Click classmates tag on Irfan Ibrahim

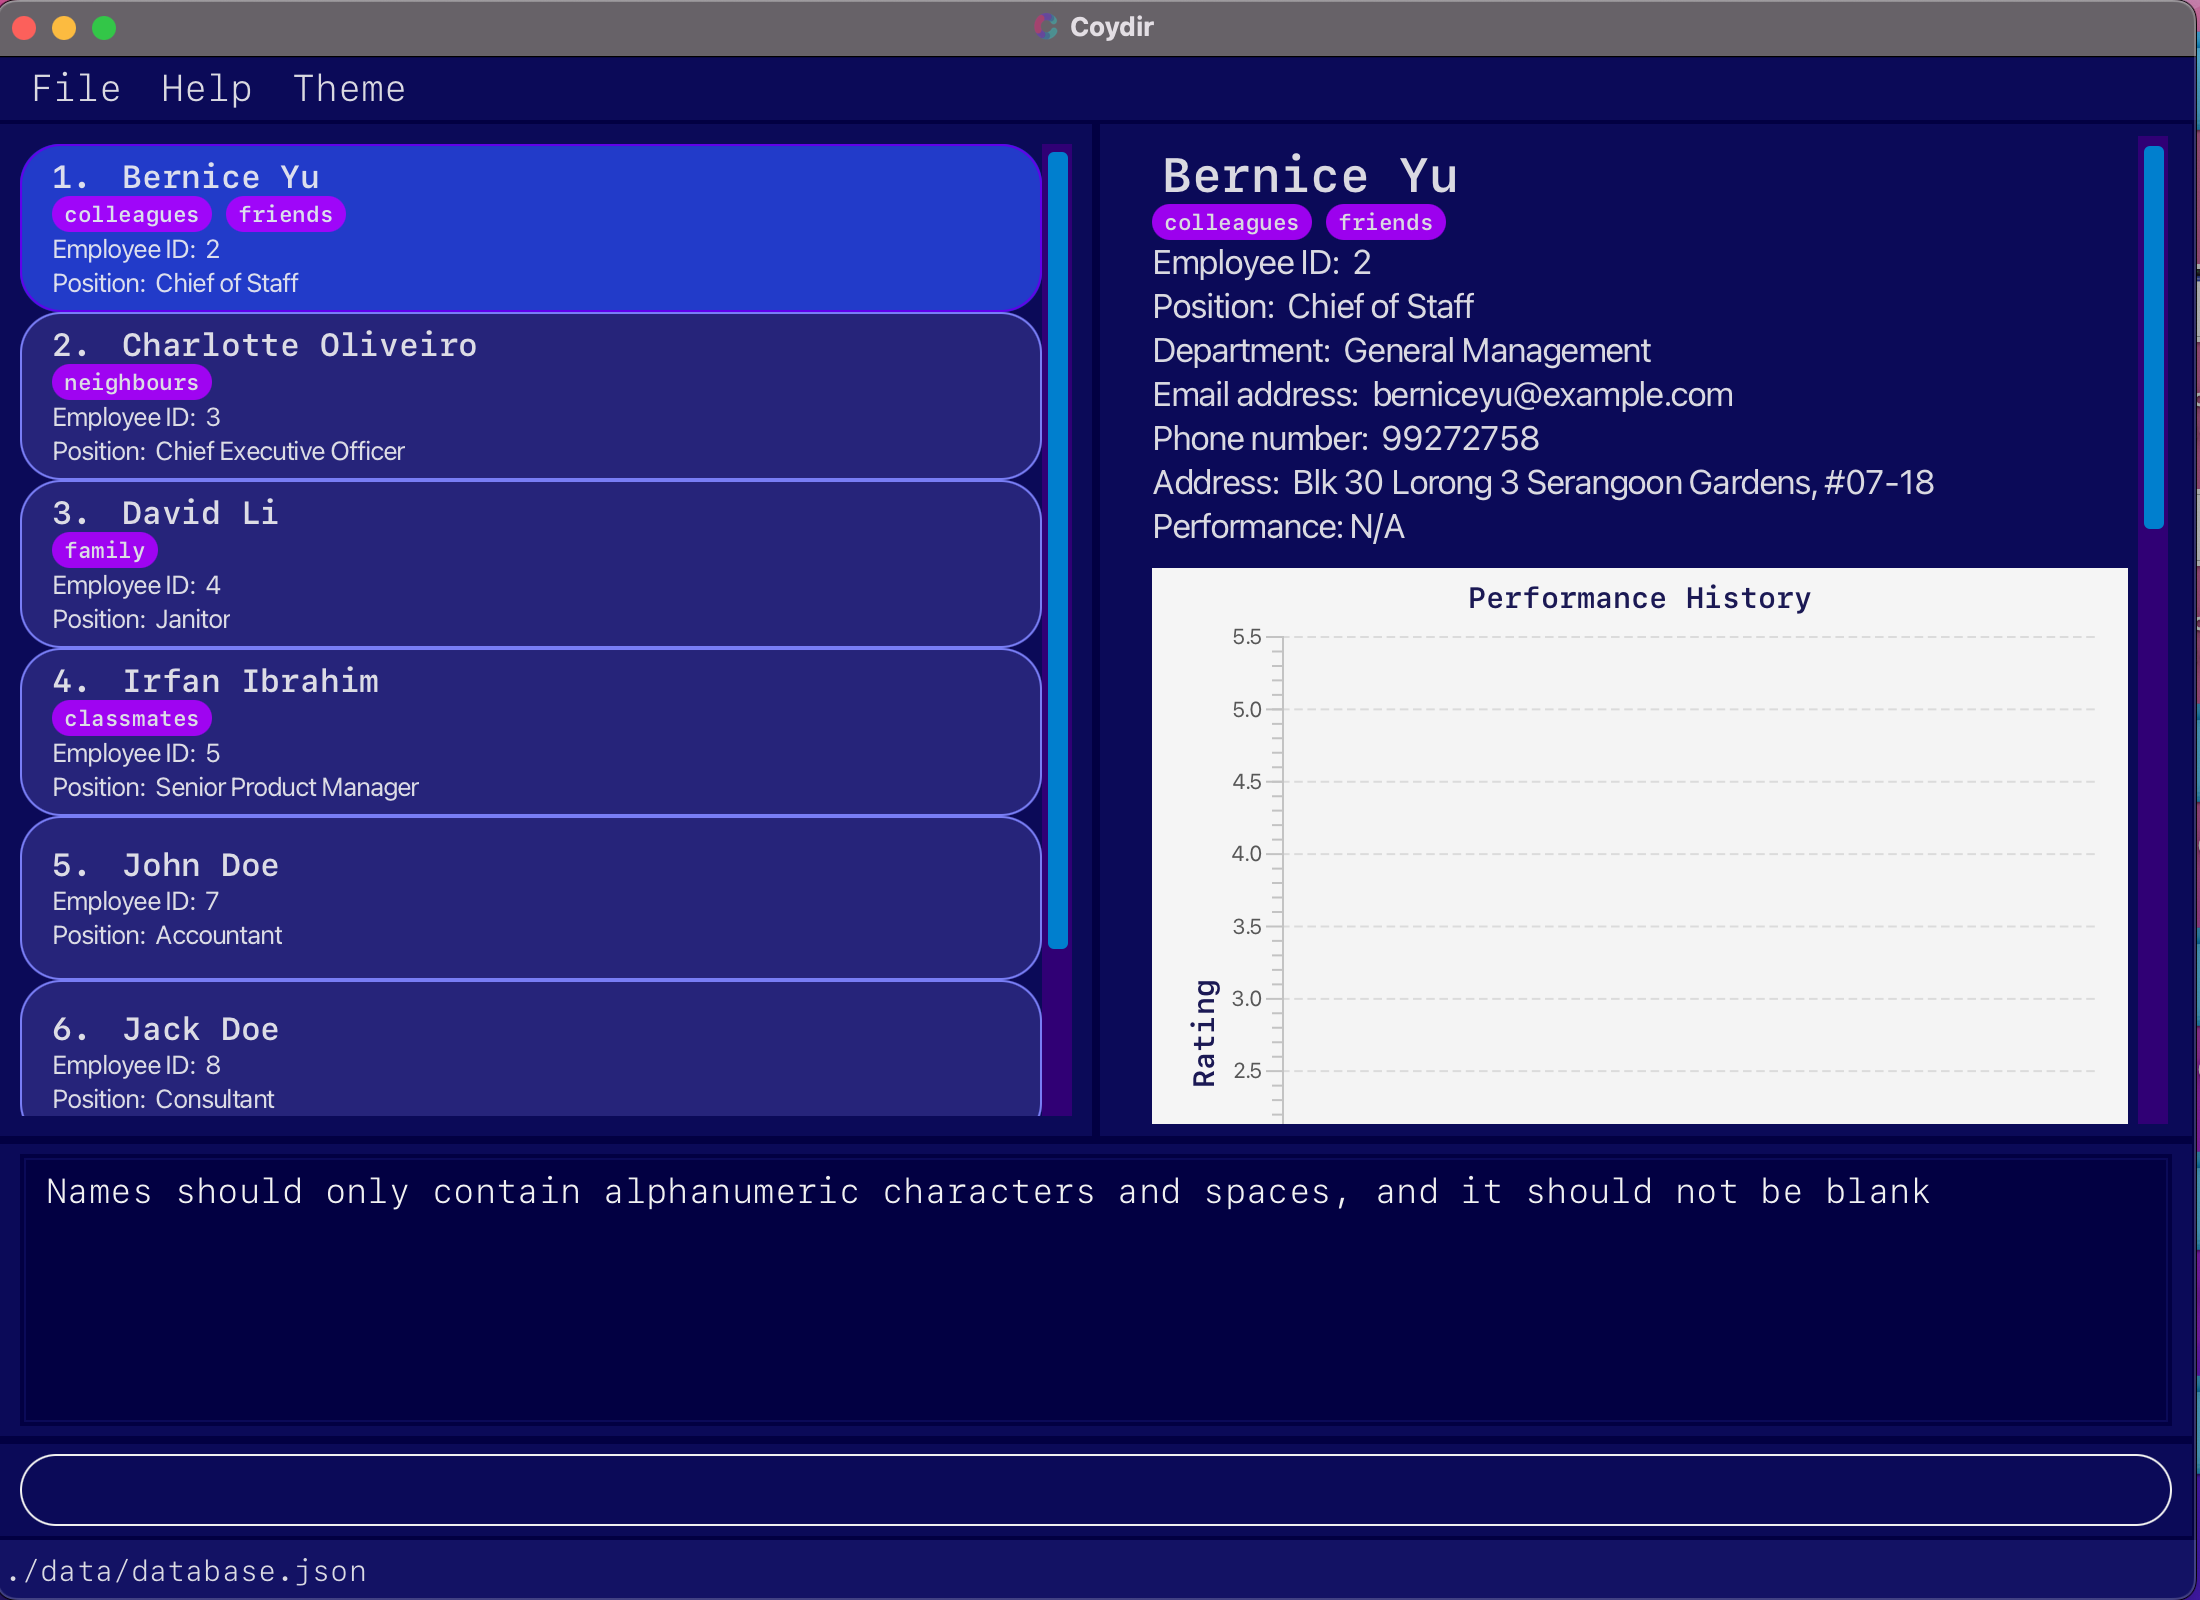point(131,719)
